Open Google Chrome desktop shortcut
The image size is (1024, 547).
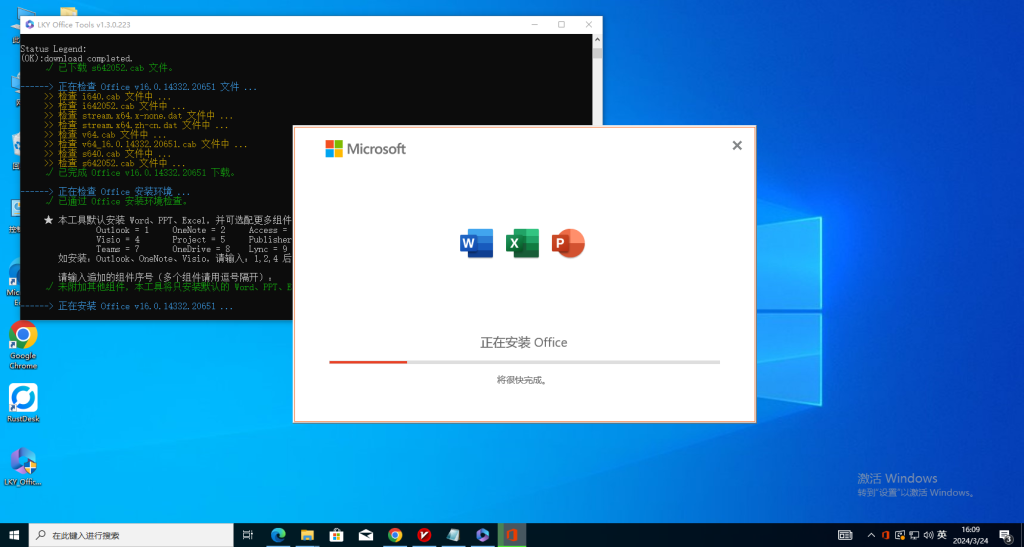[23, 345]
